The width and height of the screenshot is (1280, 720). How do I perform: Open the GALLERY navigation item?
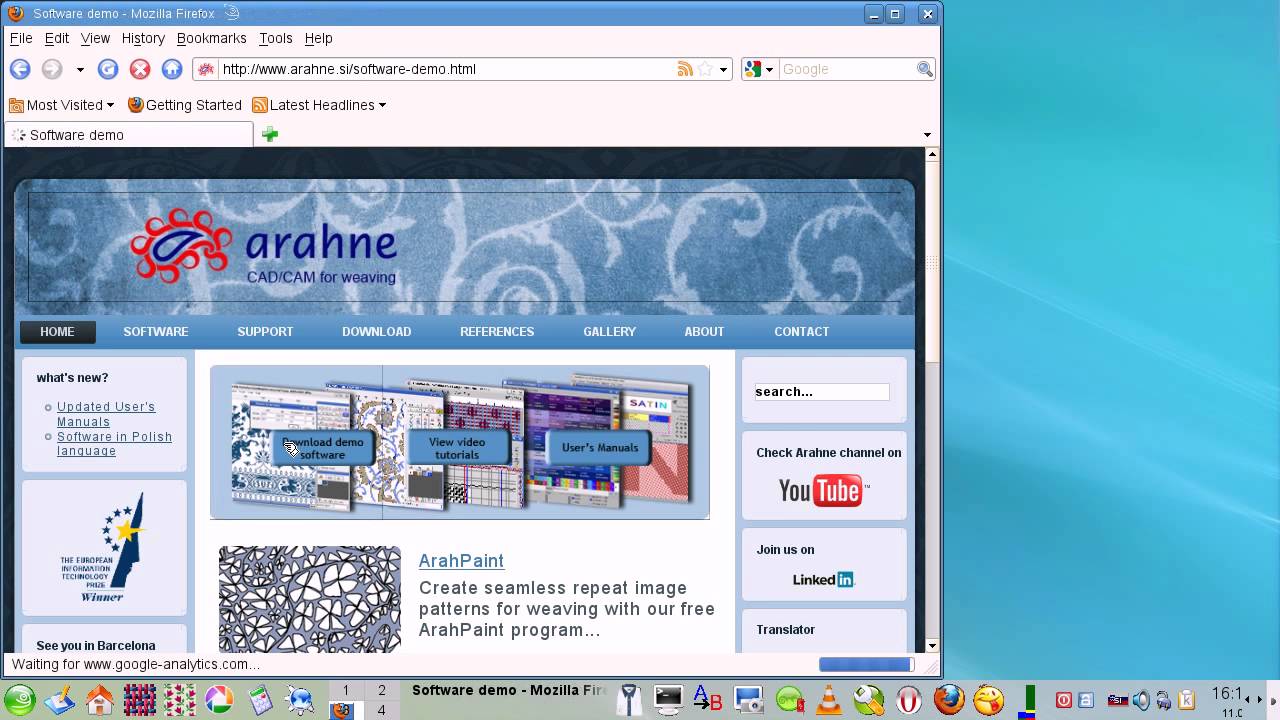coord(610,332)
